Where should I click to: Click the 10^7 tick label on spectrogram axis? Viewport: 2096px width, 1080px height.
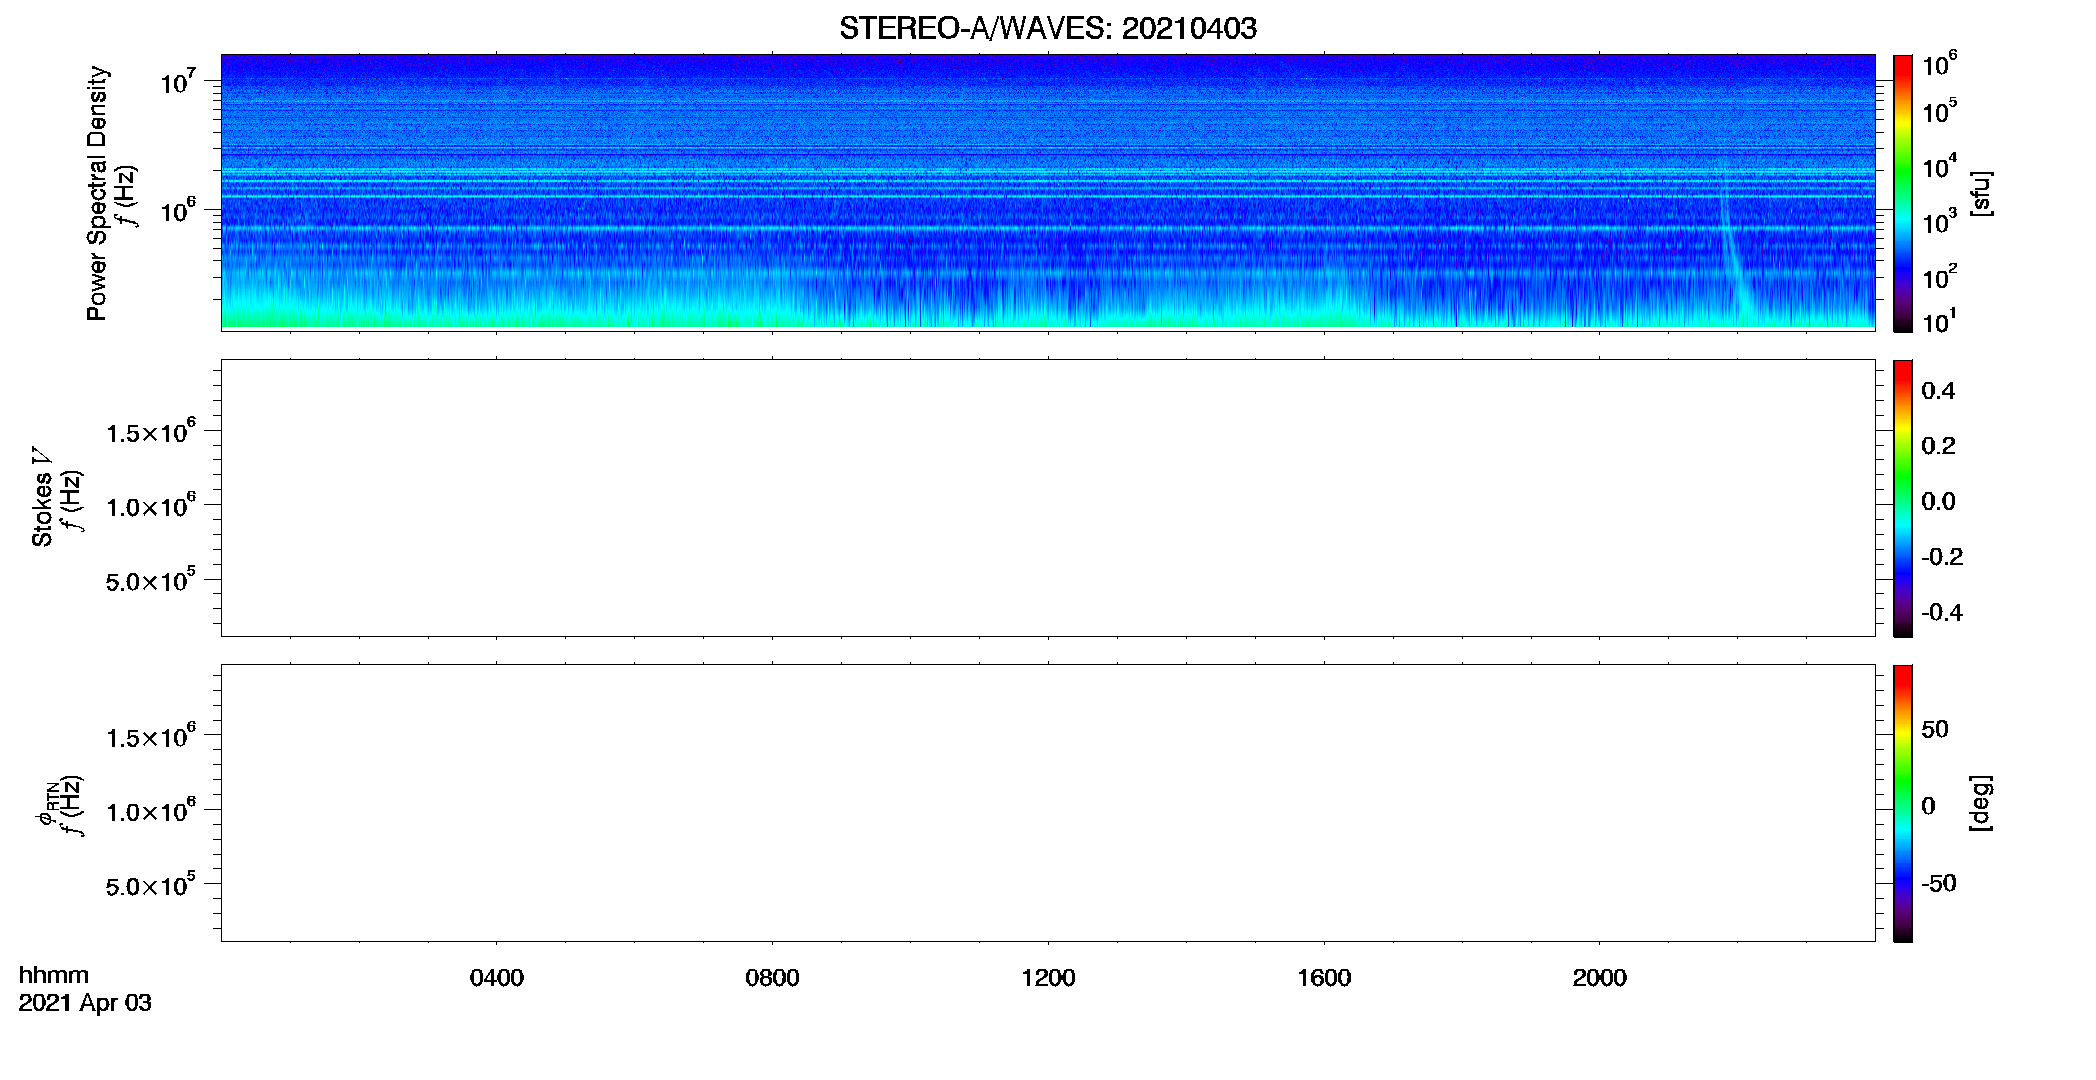point(178,81)
